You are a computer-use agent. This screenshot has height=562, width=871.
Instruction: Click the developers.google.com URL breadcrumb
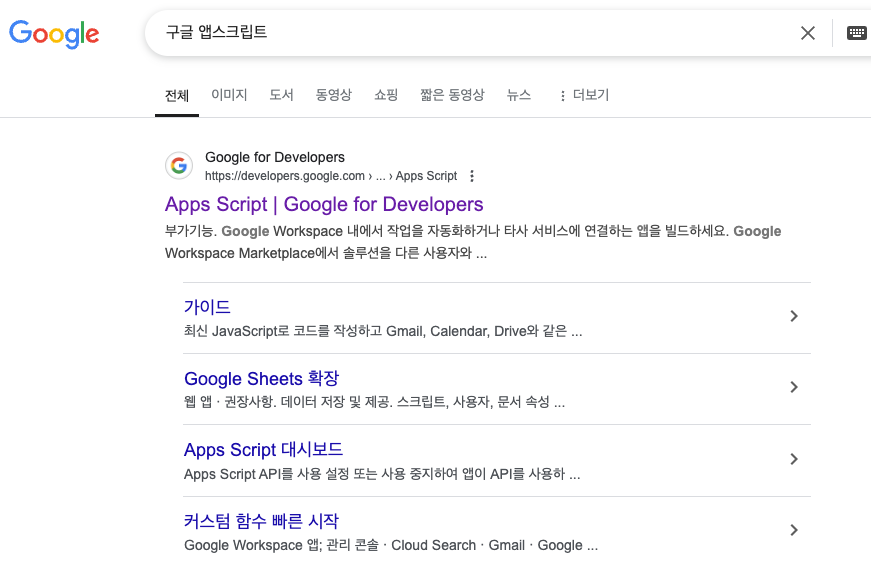[x=331, y=176]
